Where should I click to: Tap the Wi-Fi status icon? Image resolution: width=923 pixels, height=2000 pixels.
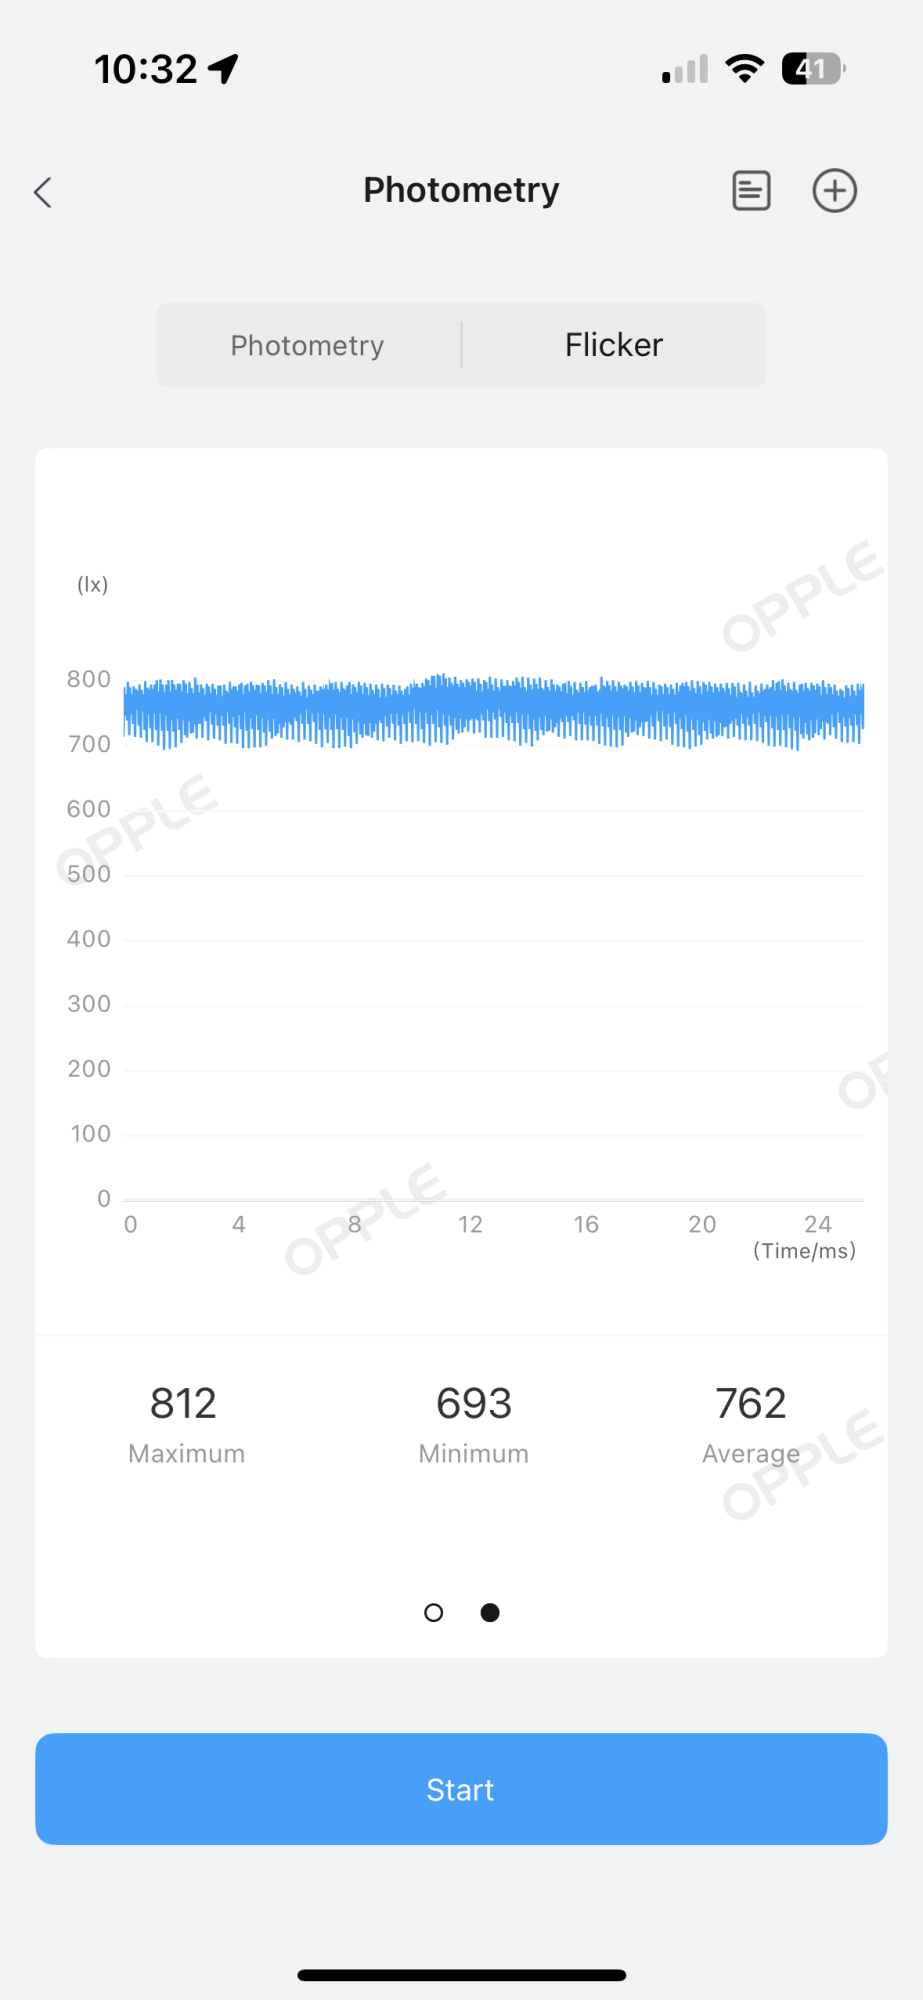click(744, 69)
